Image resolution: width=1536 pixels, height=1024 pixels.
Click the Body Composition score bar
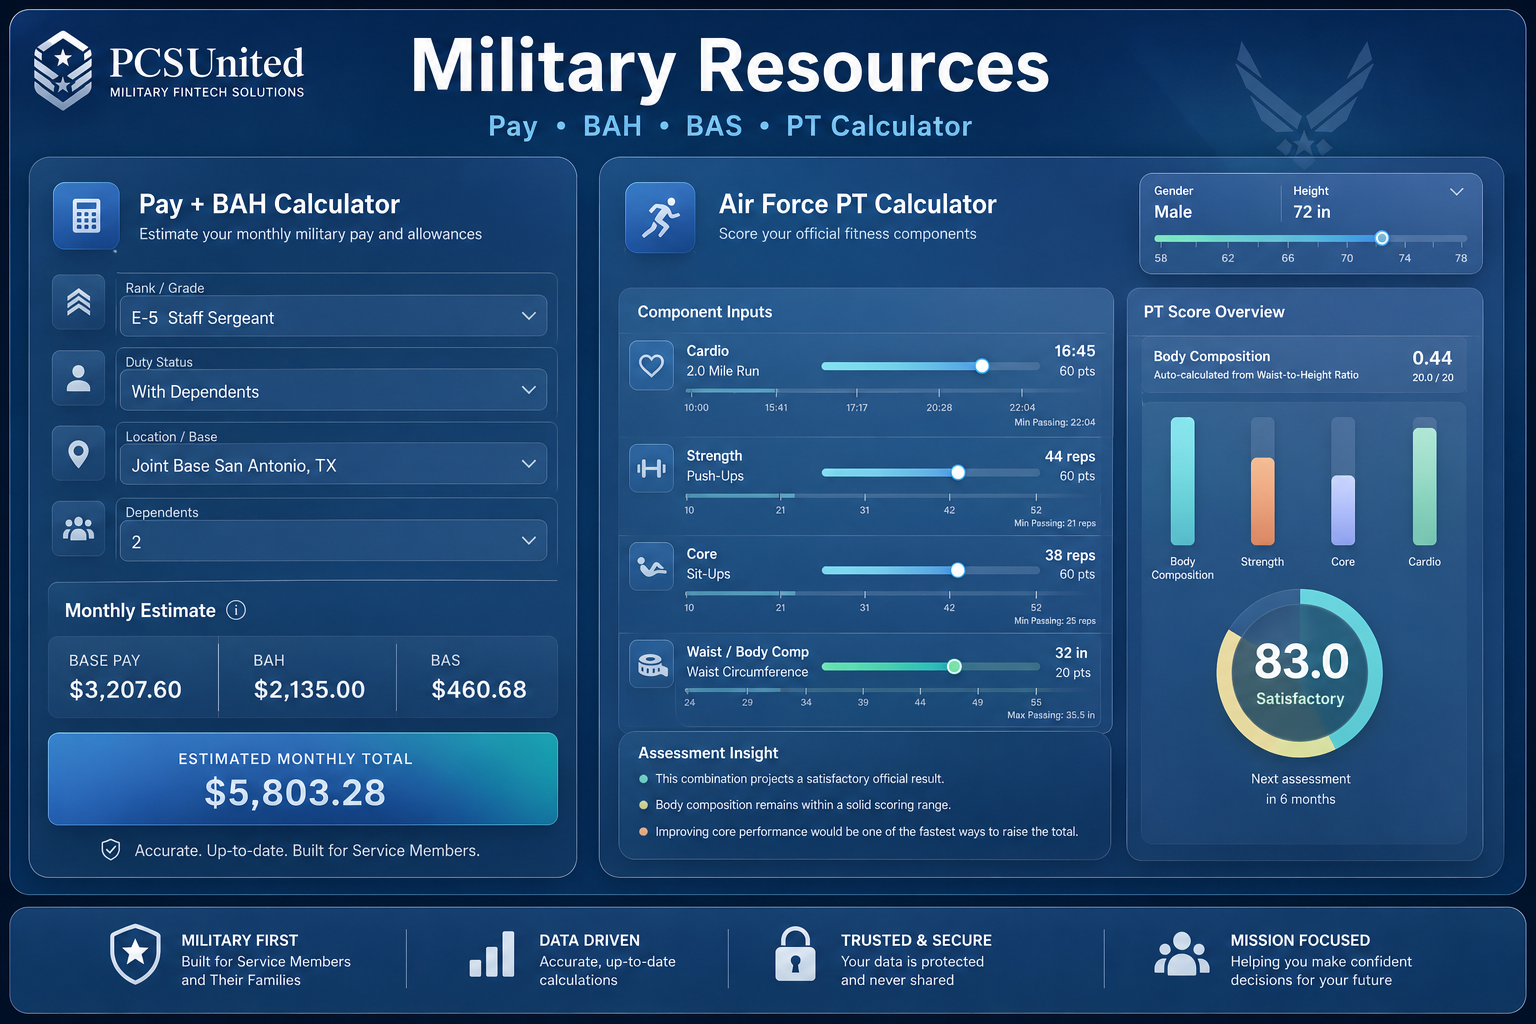pyautogui.click(x=1182, y=481)
